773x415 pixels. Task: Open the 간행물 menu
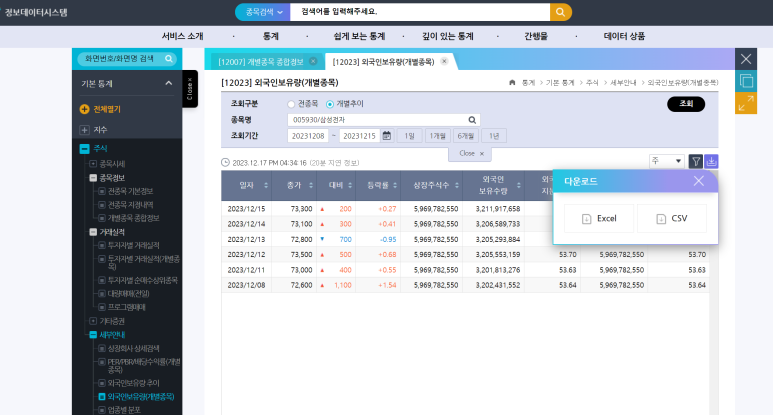pos(536,36)
